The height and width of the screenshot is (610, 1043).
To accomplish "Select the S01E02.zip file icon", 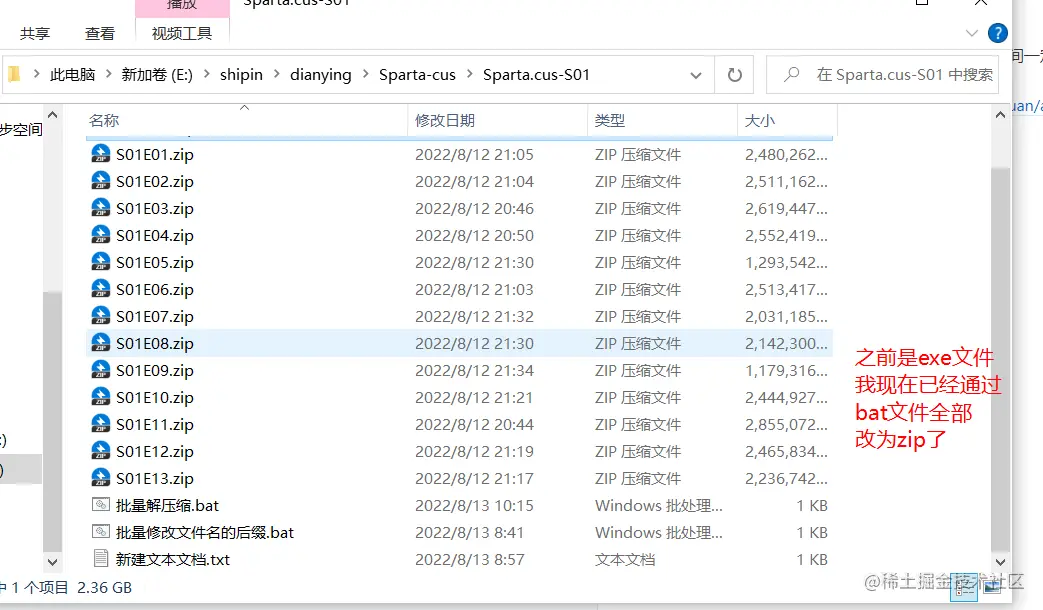I will click(100, 181).
